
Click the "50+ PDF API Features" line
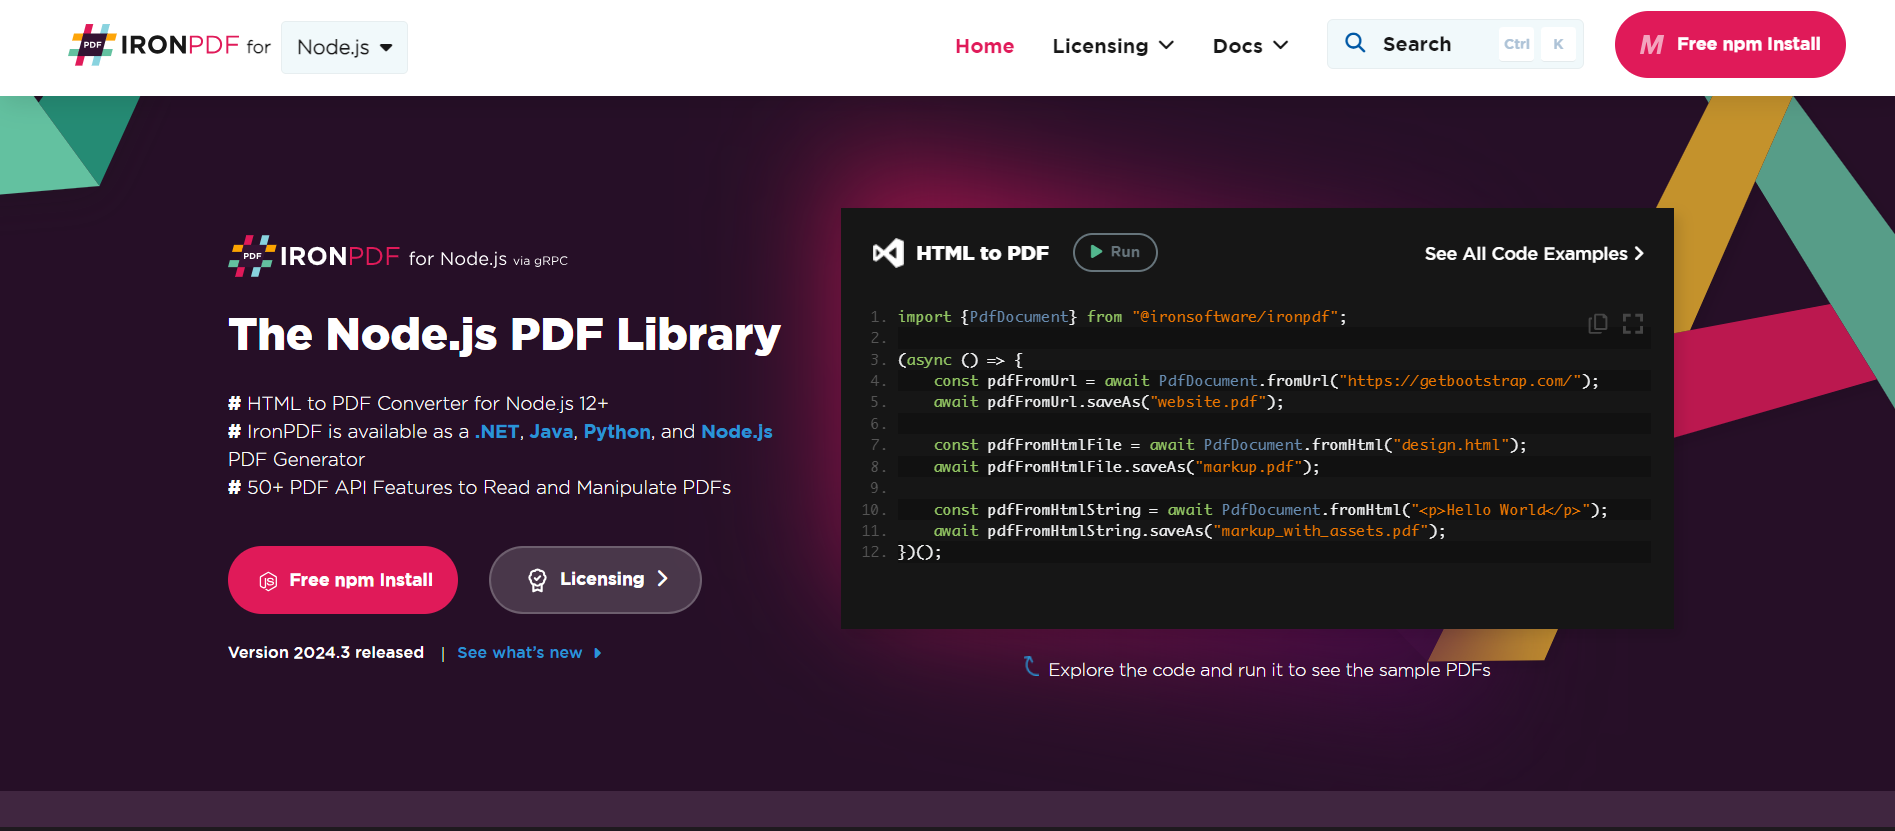(x=480, y=488)
